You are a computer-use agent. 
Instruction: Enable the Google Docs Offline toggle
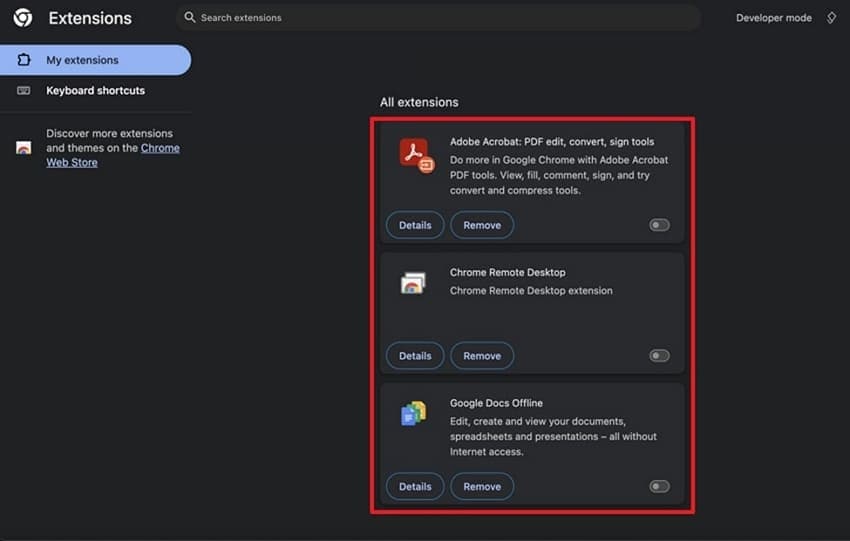pyautogui.click(x=659, y=486)
